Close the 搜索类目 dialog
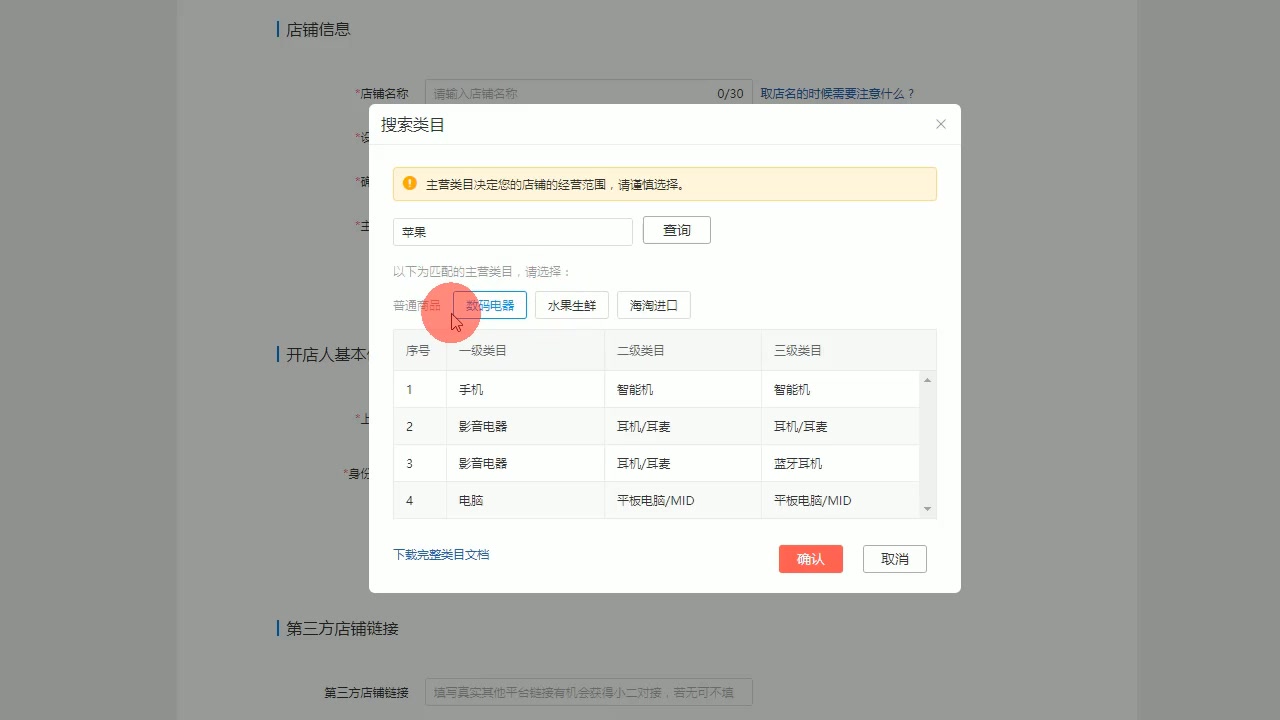Screen dimensions: 1280x720 (940, 124)
